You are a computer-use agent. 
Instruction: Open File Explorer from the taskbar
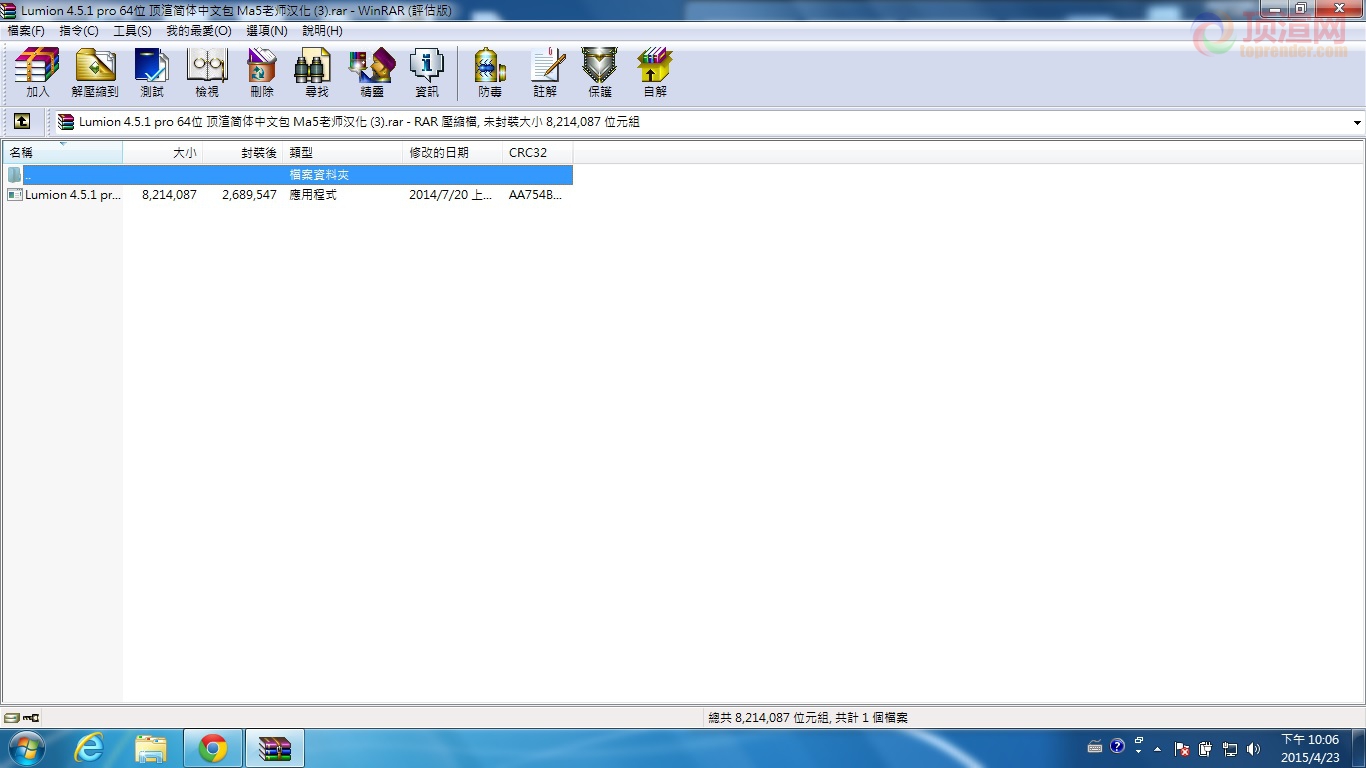point(151,748)
